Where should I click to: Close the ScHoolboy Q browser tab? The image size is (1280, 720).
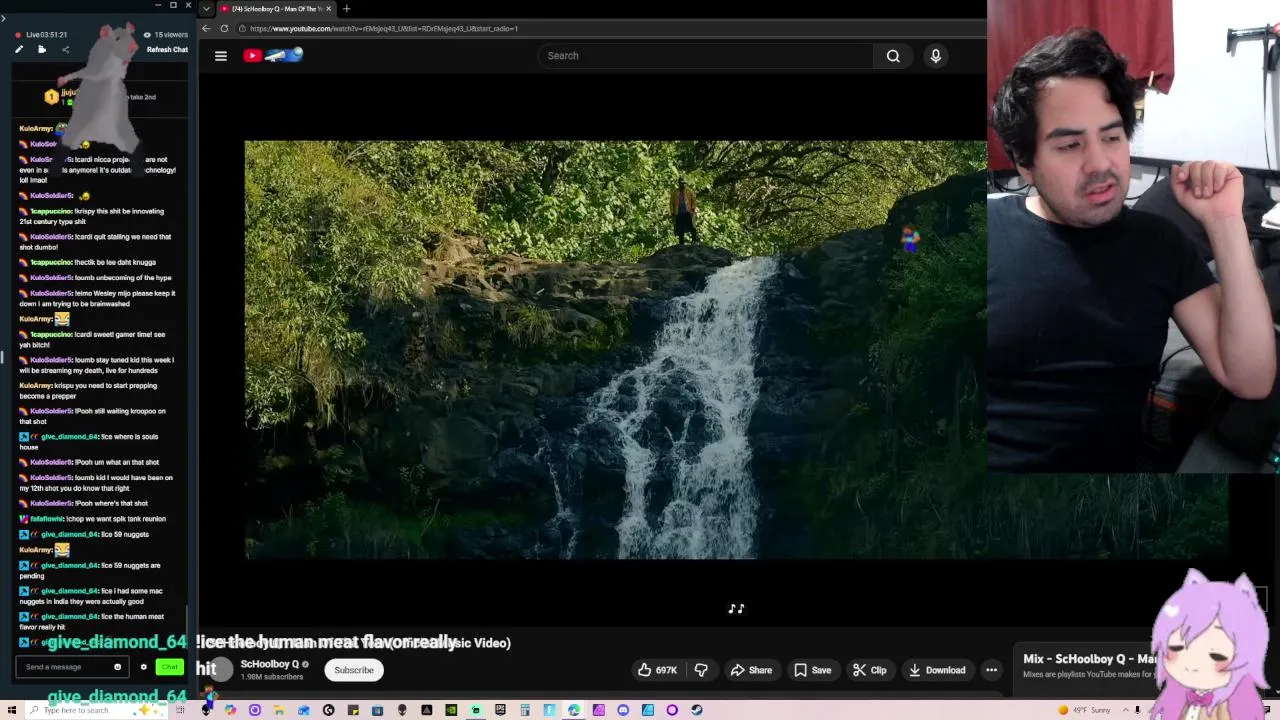(x=329, y=9)
